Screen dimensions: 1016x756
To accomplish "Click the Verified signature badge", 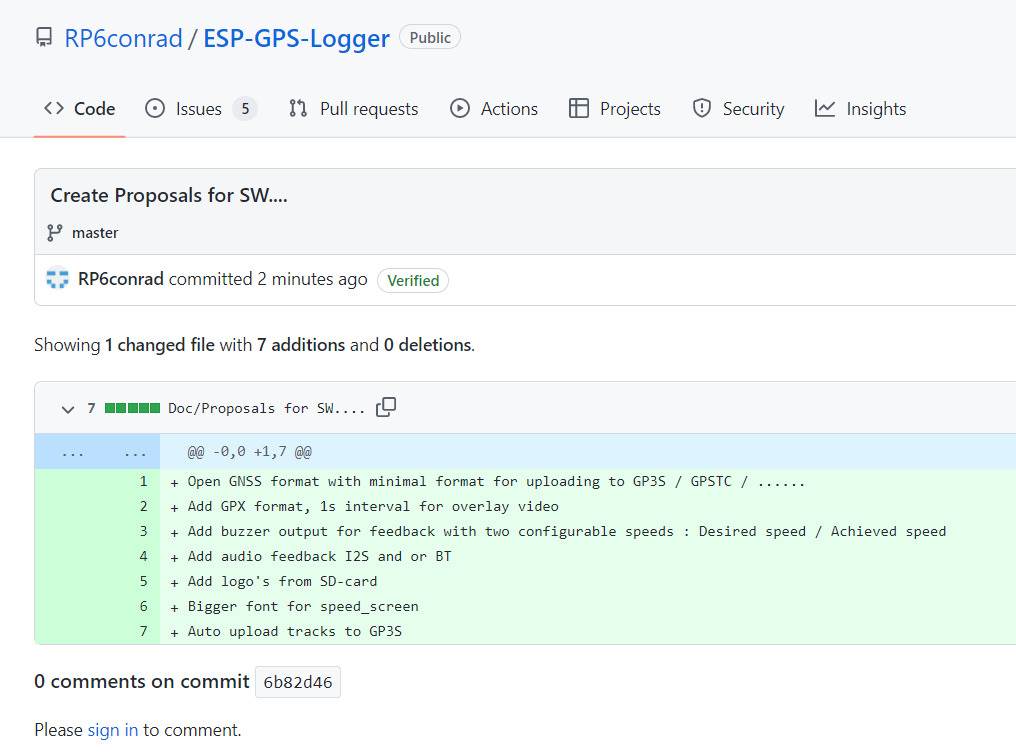I will (413, 280).
